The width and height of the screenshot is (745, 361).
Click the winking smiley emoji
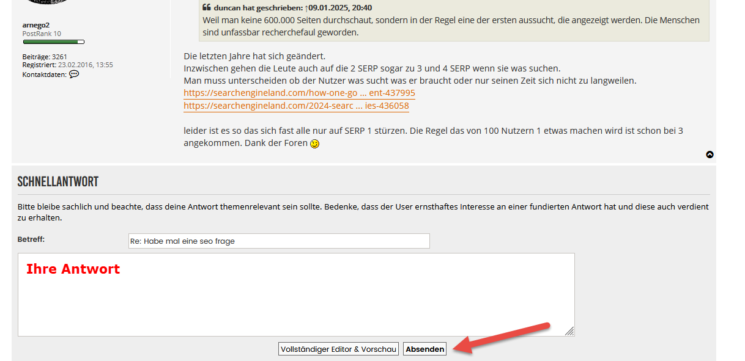315,143
